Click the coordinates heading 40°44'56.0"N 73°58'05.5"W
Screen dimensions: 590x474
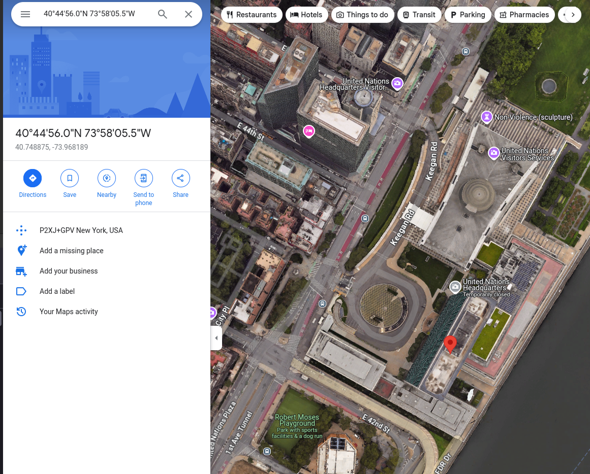83,133
